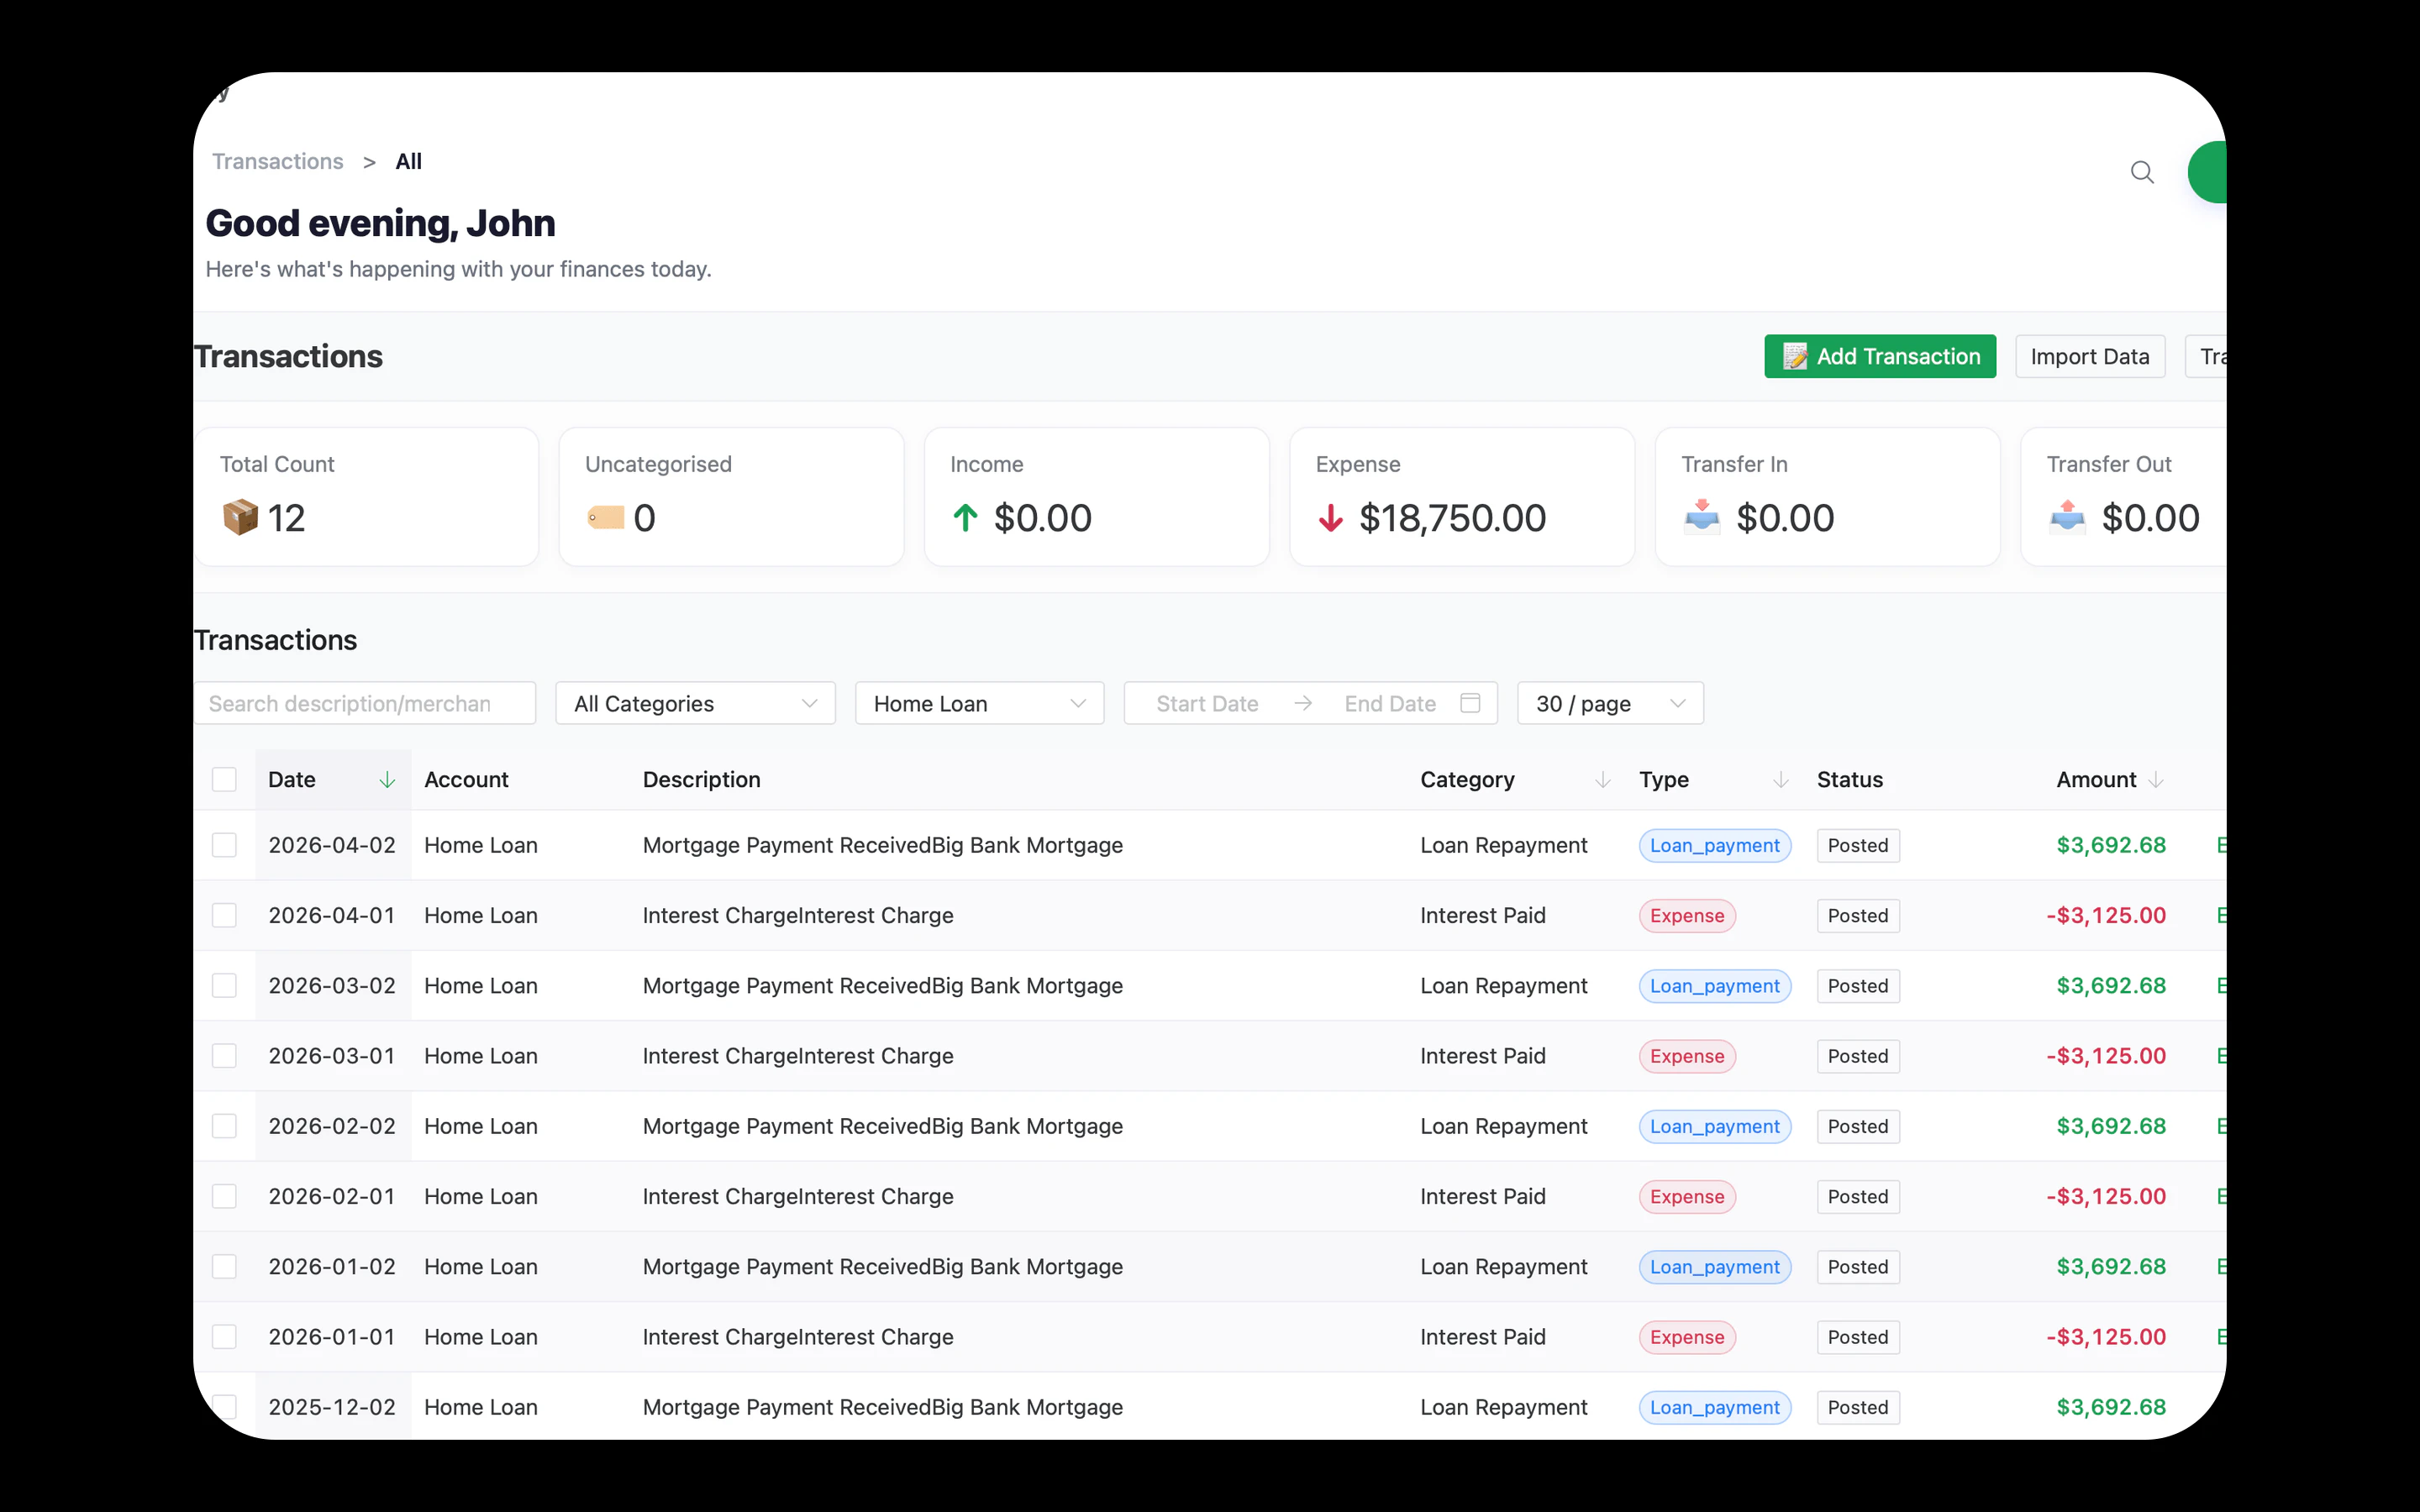Click the Transfer In inbox icon

[1701, 517]
